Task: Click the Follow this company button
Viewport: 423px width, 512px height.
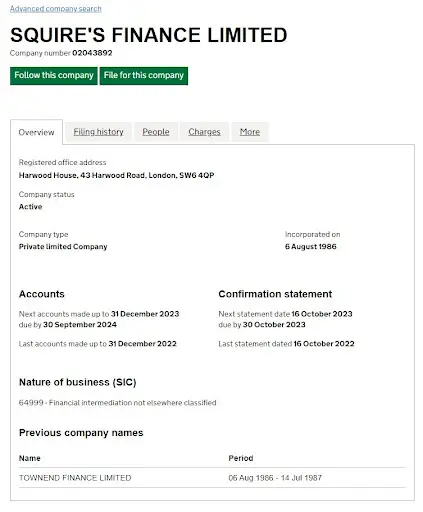Action: coord(54,76)
